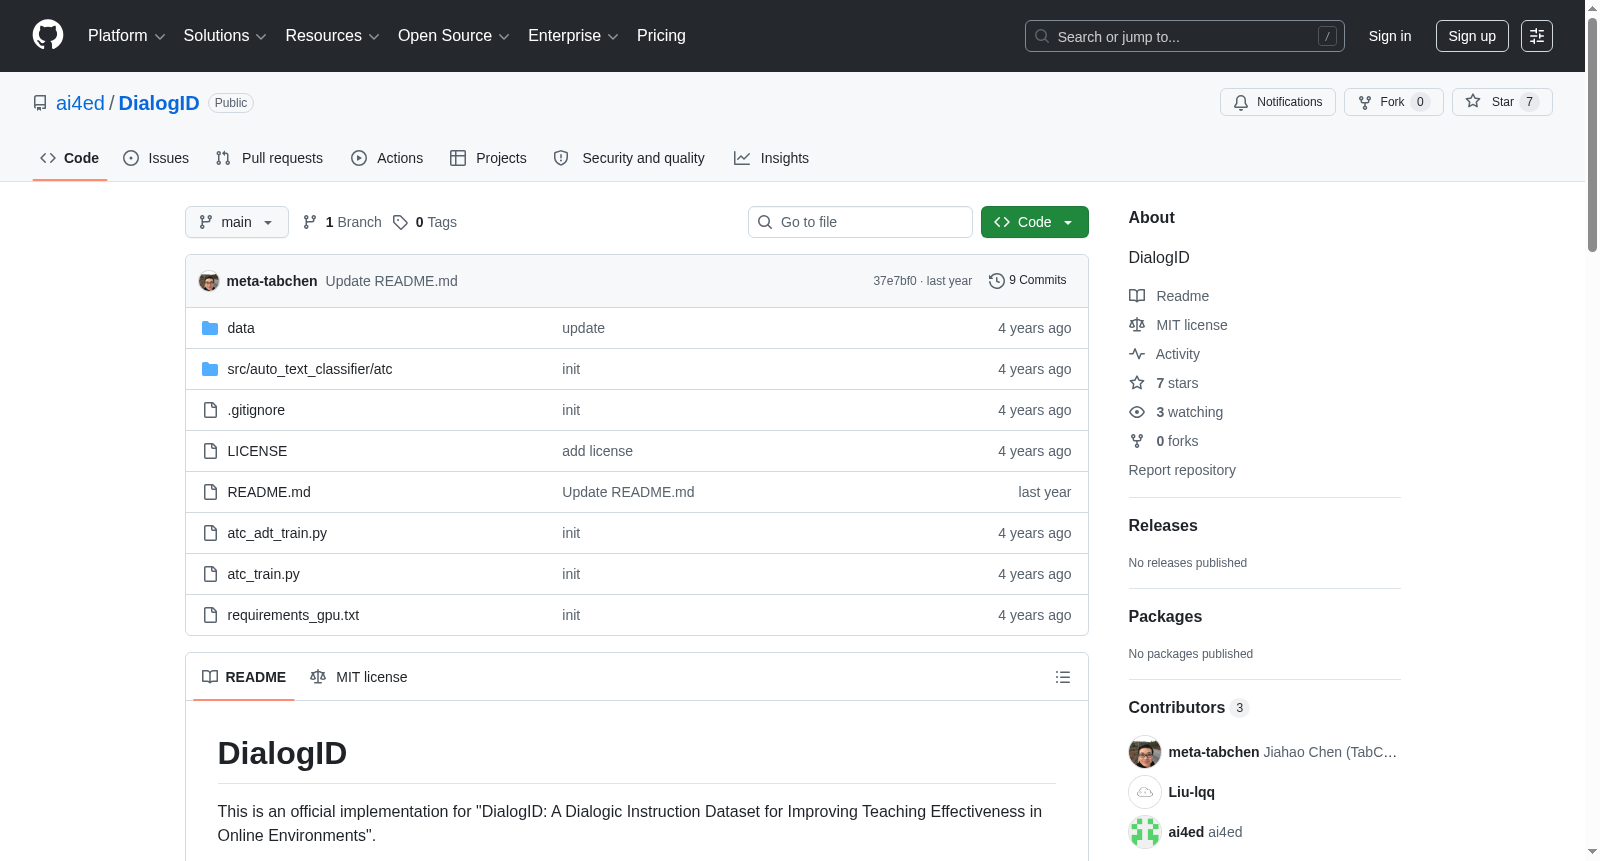Image resolution: width=1600 pixels, height=861 pixels.
Task: Click ai4ed contributor avatar
Action: point(1145,832)
